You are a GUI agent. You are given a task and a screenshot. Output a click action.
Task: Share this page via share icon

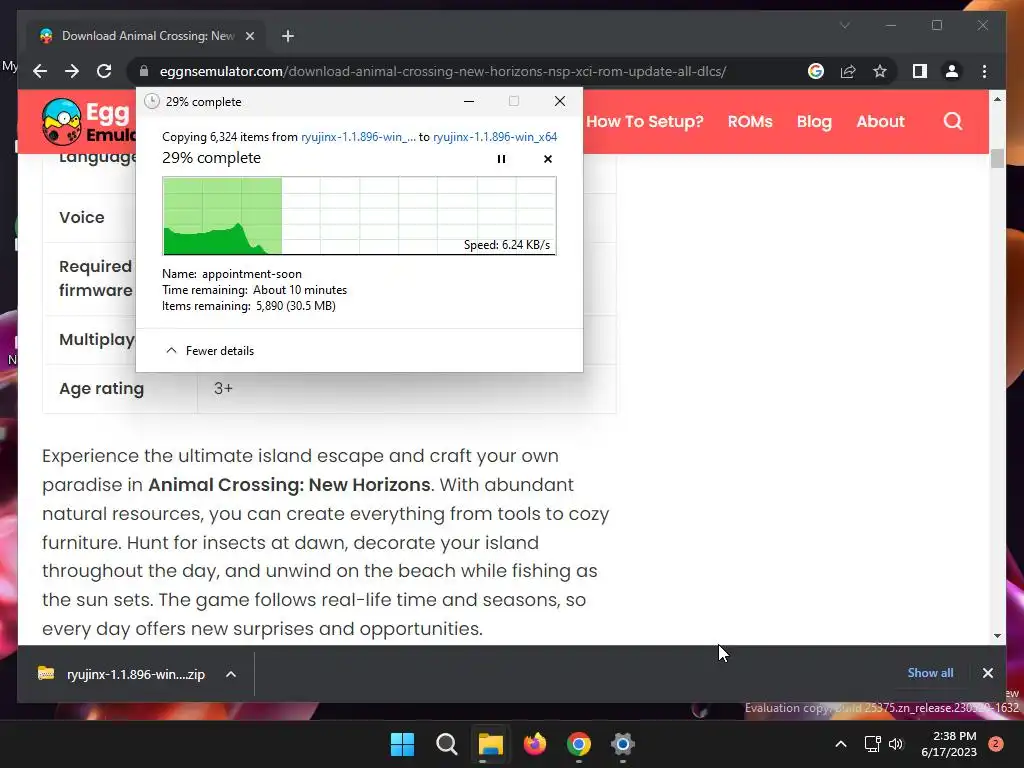coord(848,71)
